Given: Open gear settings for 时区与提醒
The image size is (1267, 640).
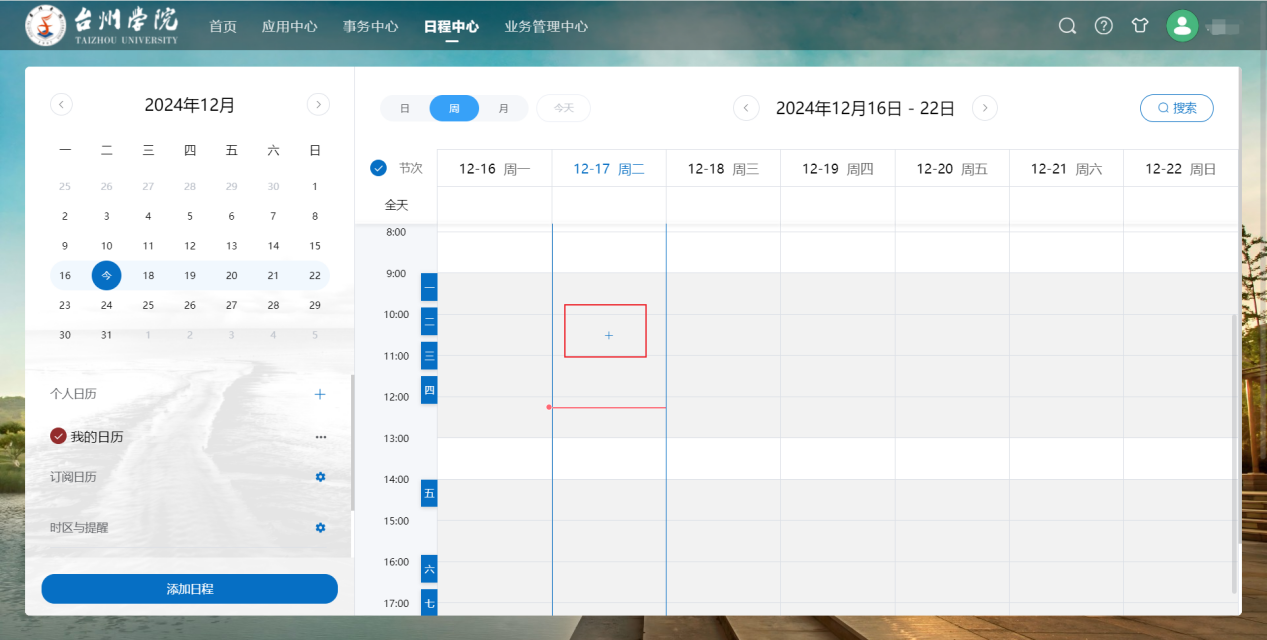Looking at the screenshot, I should (x=320, y=527).
